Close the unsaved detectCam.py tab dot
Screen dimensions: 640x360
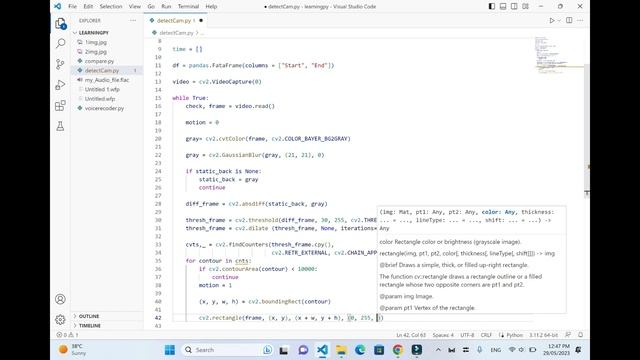coord(201,20)
